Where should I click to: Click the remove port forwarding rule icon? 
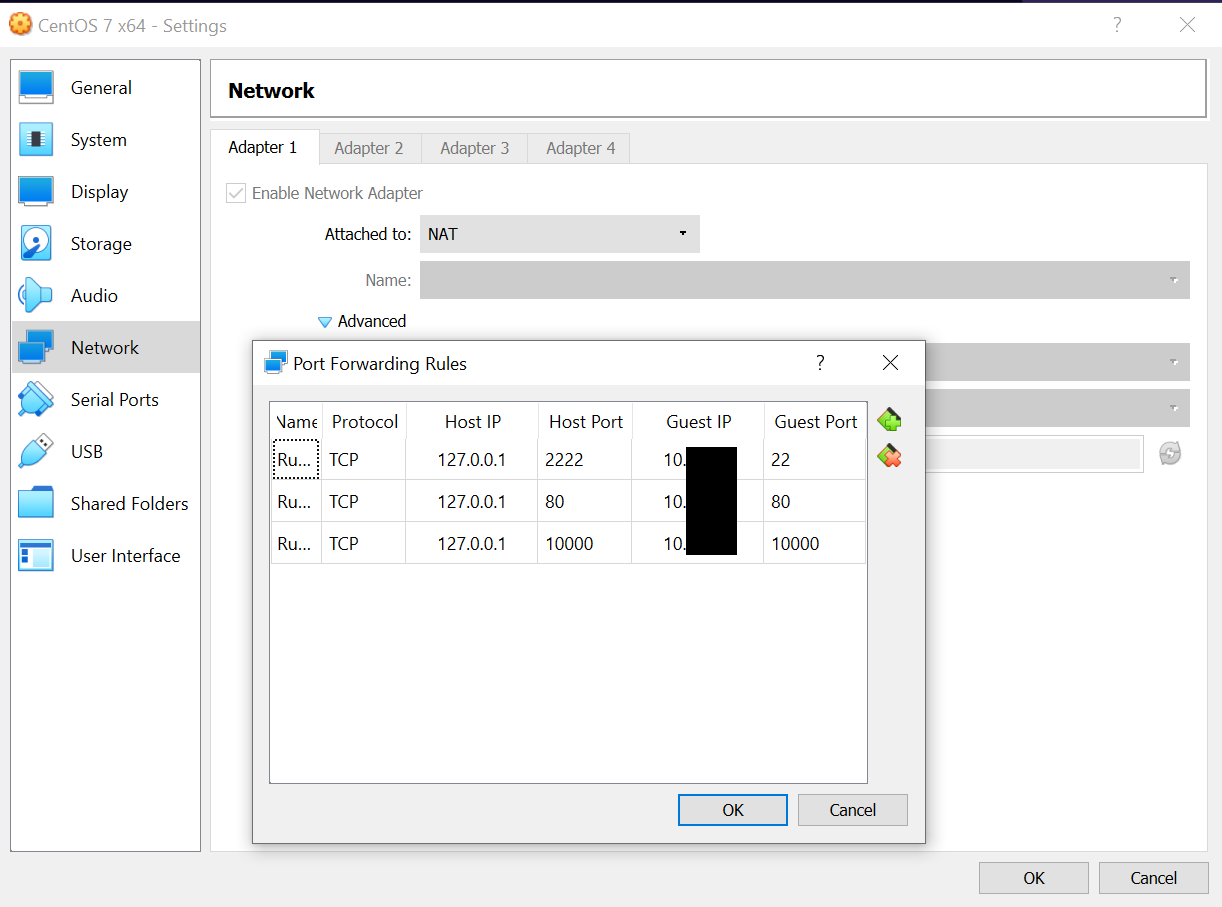(889, 457)
